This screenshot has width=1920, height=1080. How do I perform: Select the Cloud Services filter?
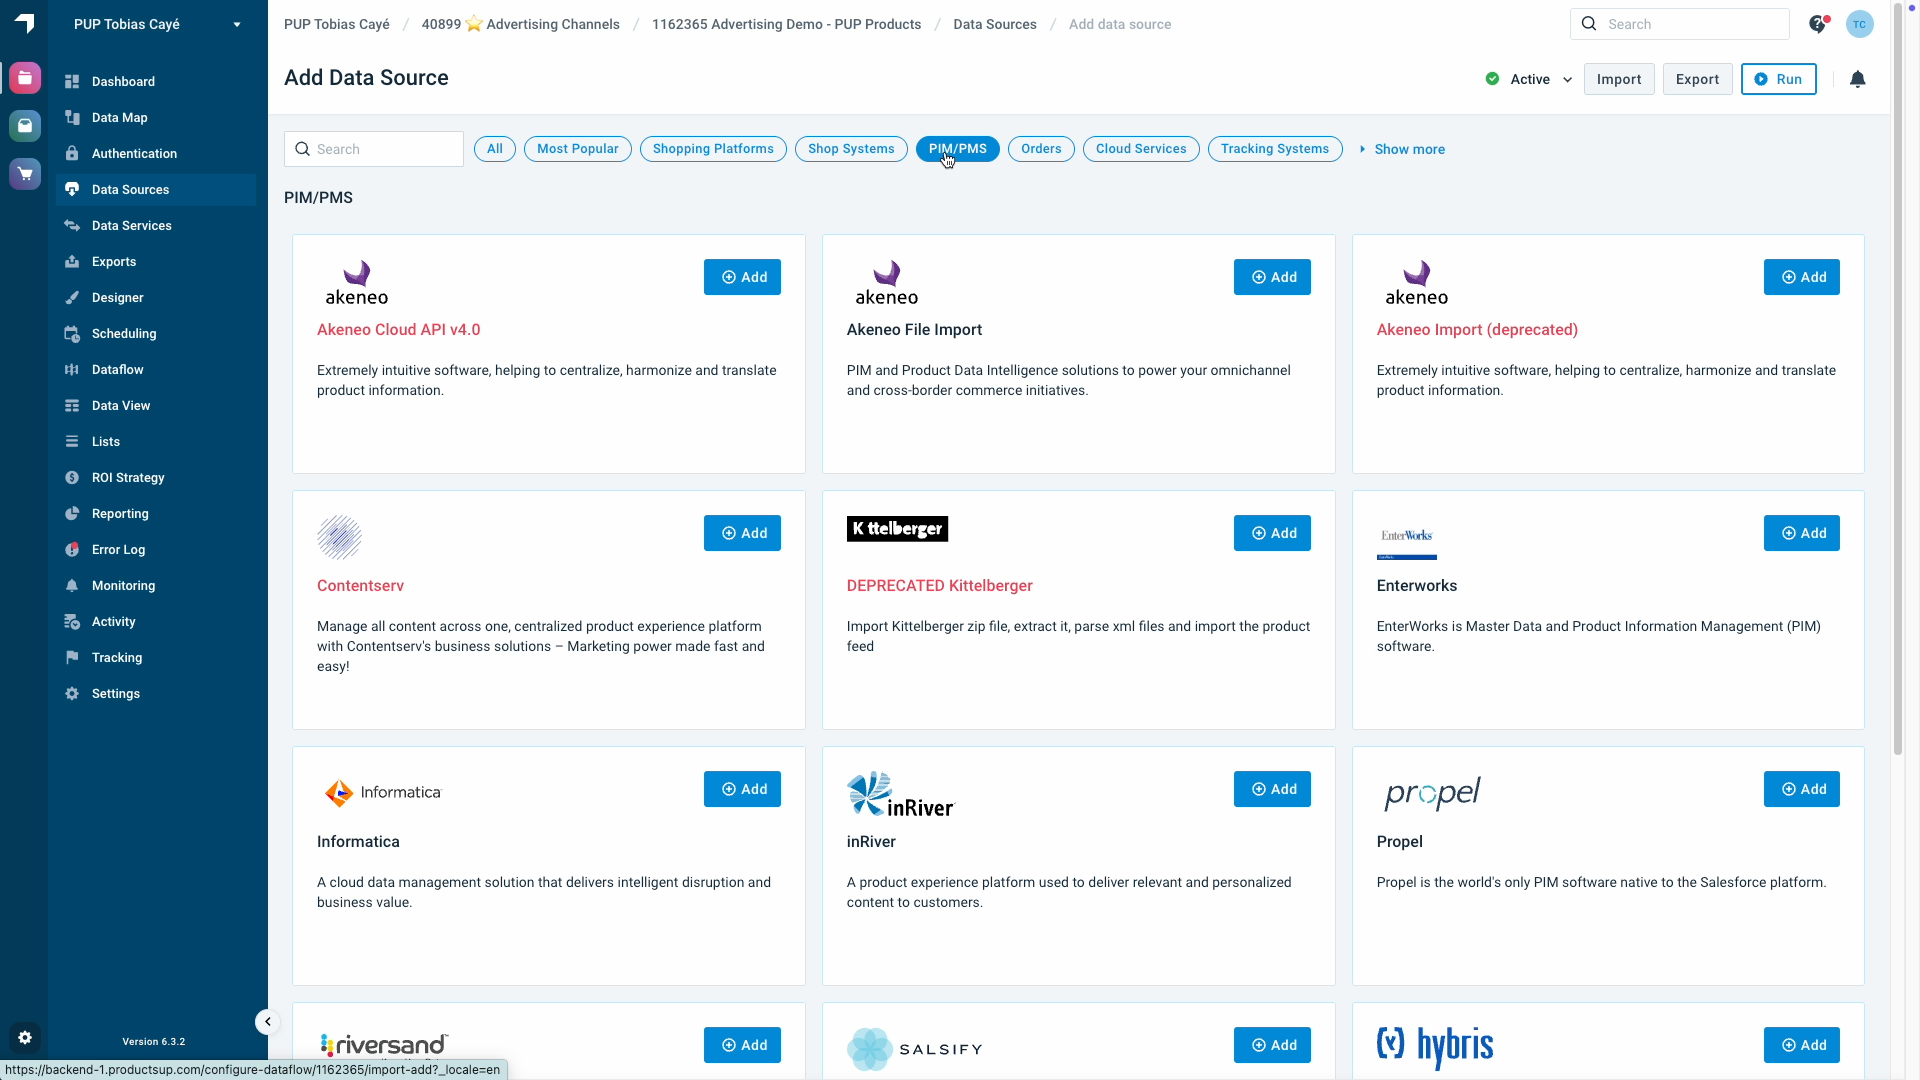click(1141, 149)
